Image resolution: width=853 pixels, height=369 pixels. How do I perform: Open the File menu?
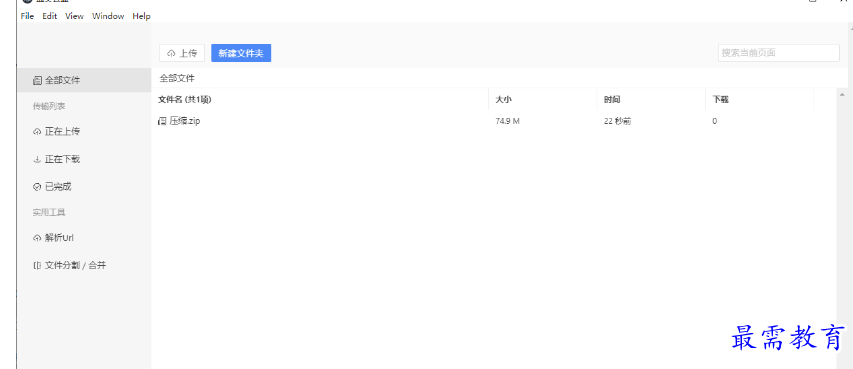[27, 16]
